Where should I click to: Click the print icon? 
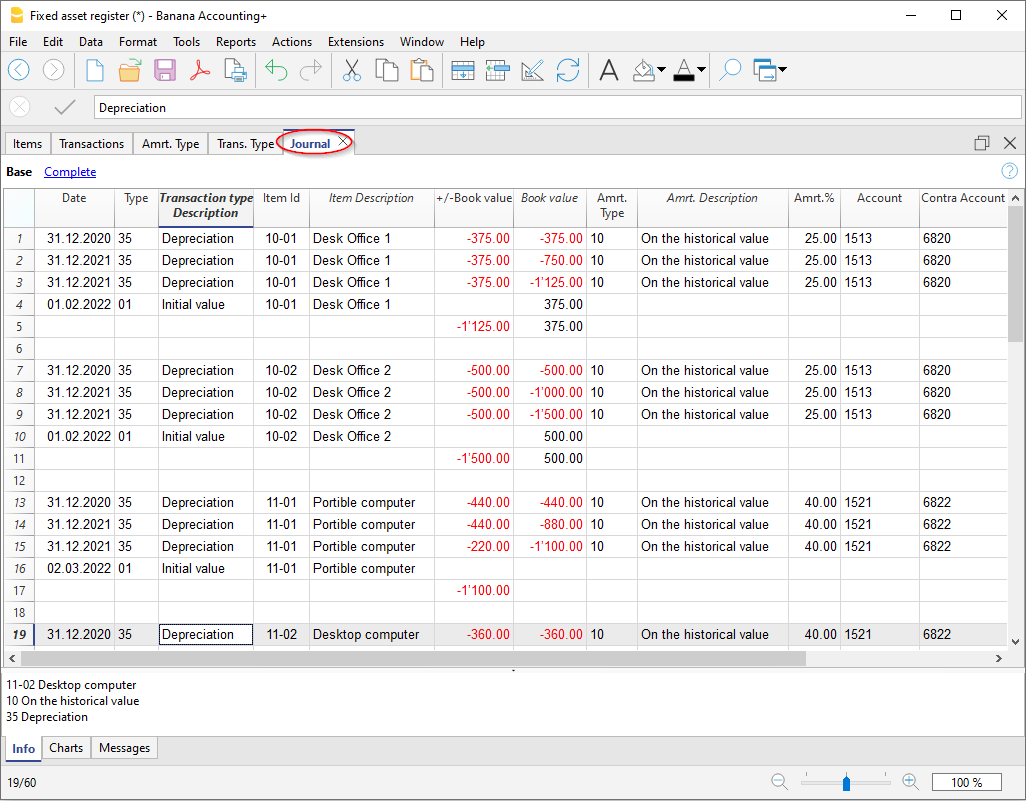(235, 70)
